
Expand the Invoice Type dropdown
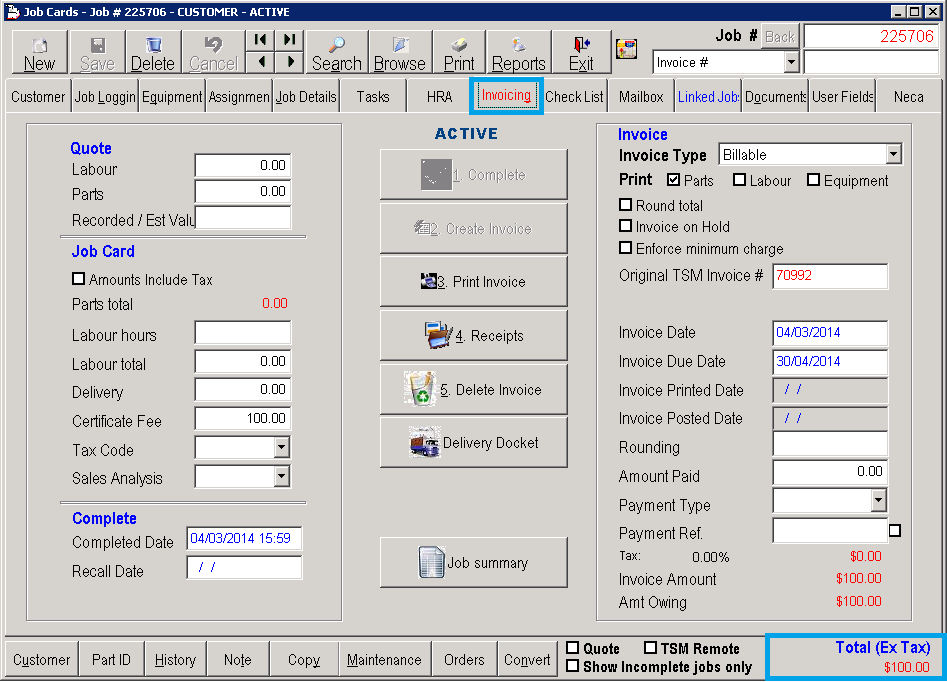click(x=893, y=155)
